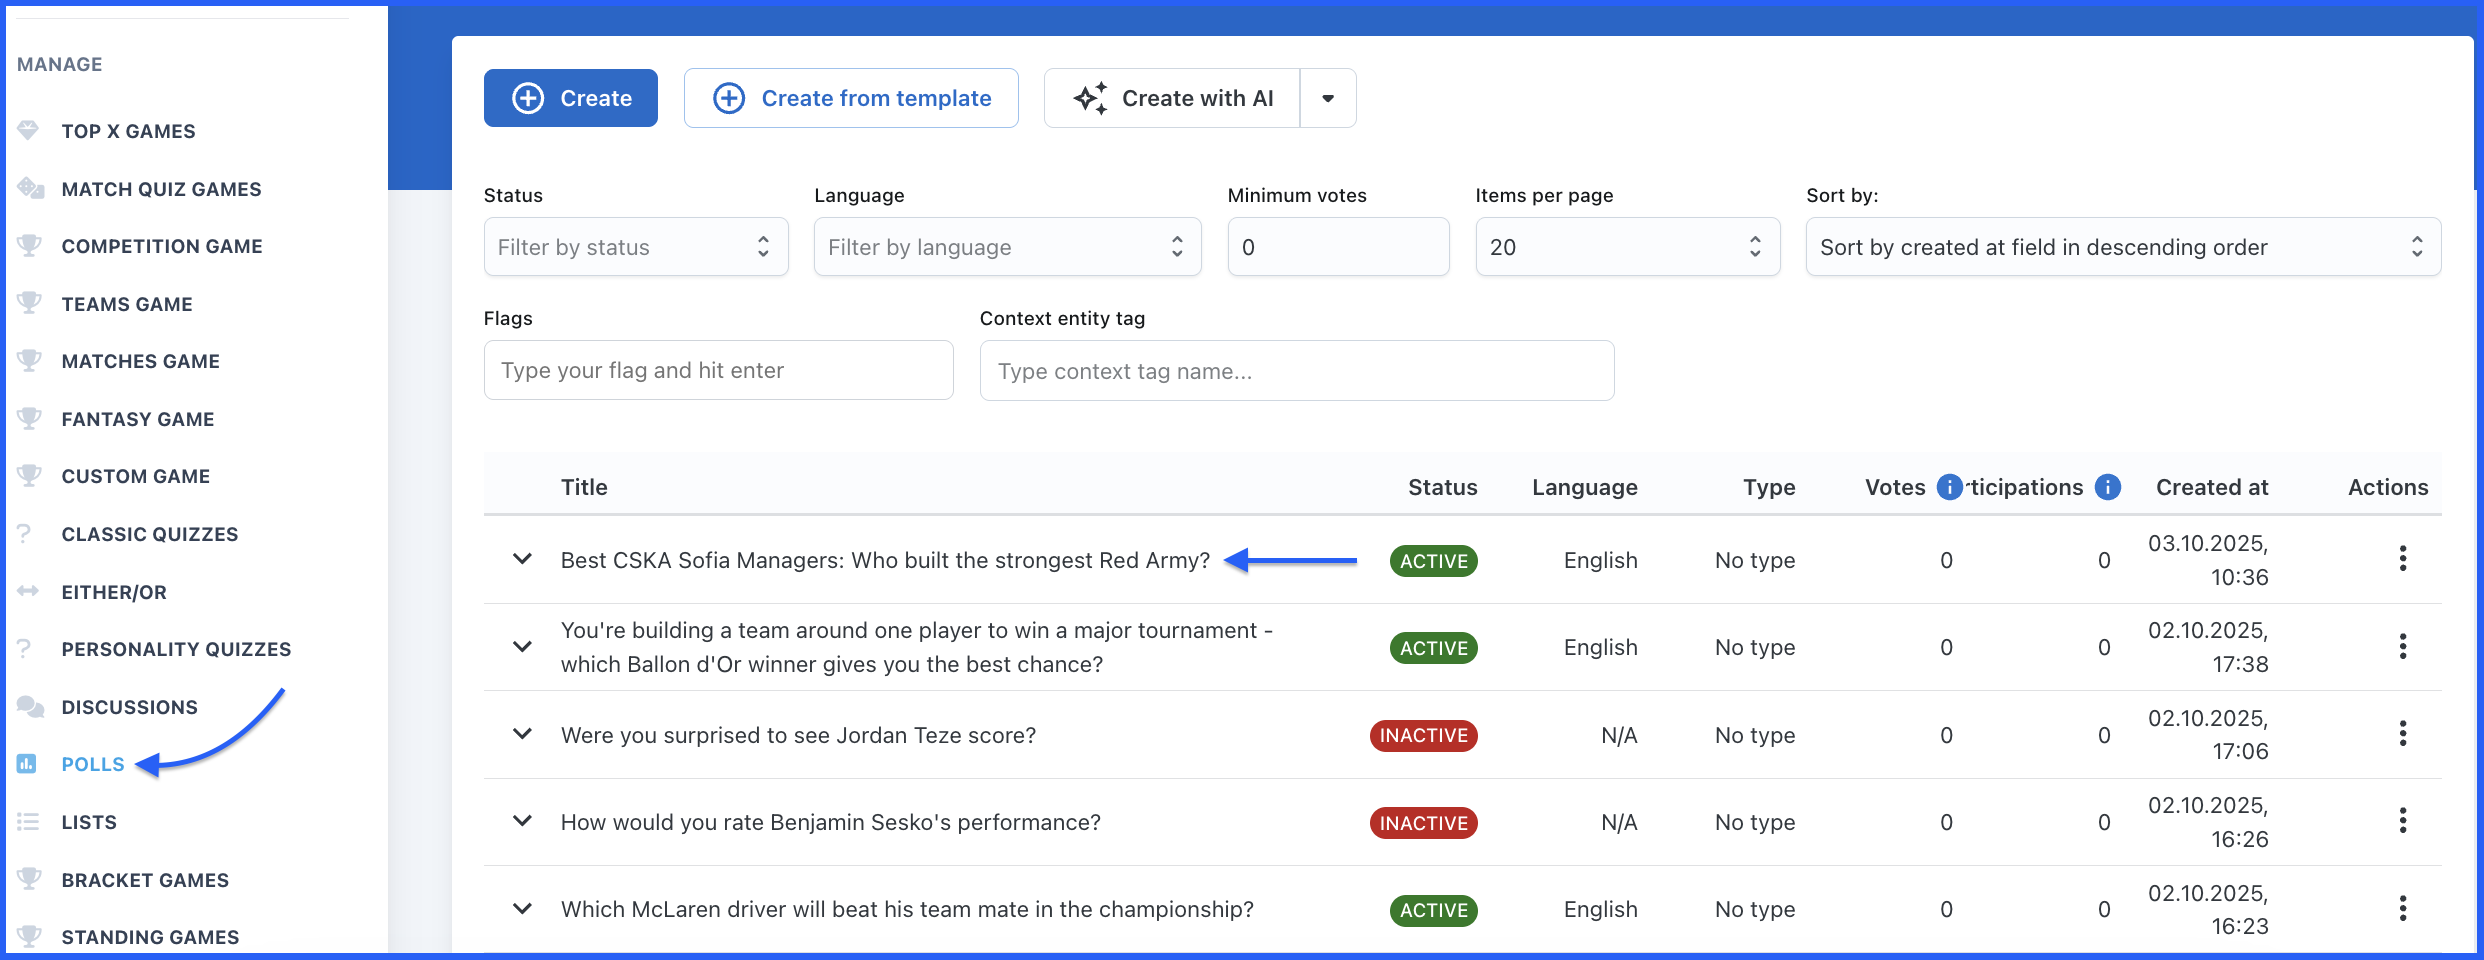Click Create from template button

[x=851, y=98]
